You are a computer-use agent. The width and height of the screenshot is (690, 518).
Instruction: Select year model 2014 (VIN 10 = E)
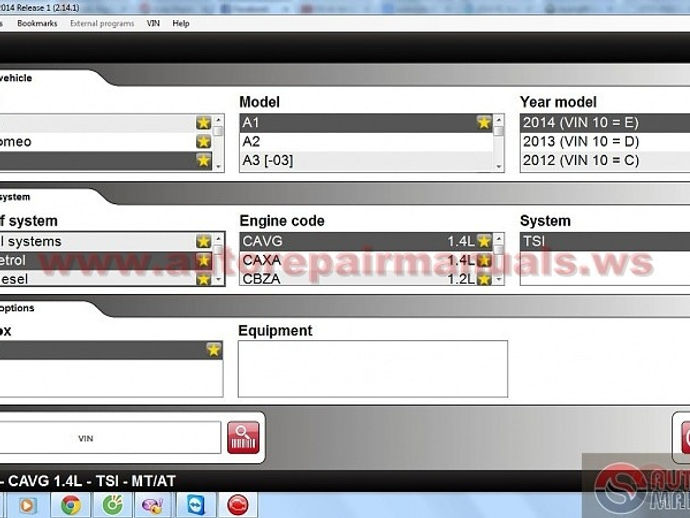(x=605, y=123)
